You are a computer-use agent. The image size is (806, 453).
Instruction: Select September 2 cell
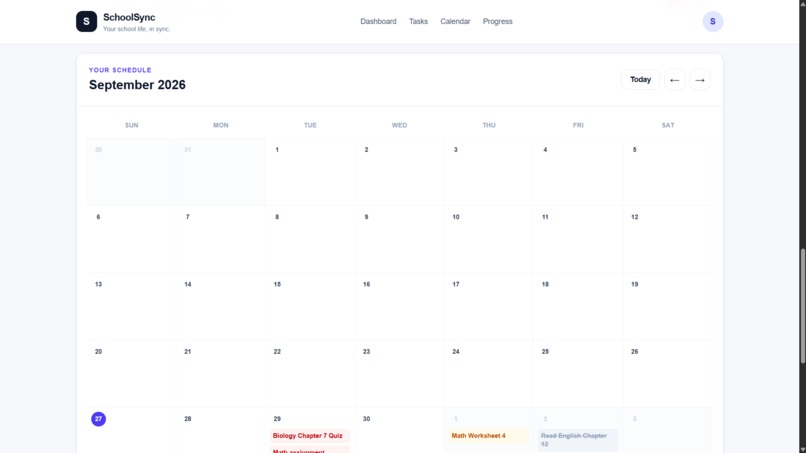pos(399,172)
